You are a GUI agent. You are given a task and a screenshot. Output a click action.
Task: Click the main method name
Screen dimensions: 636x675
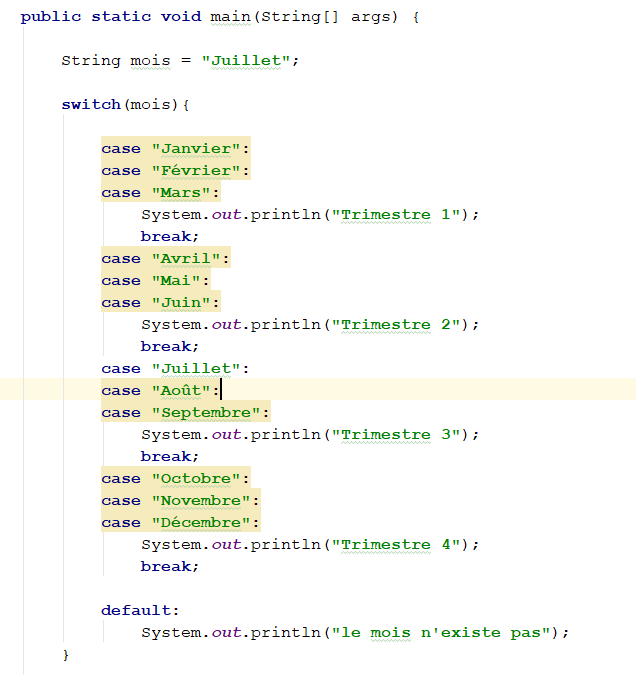pos(230,17)
